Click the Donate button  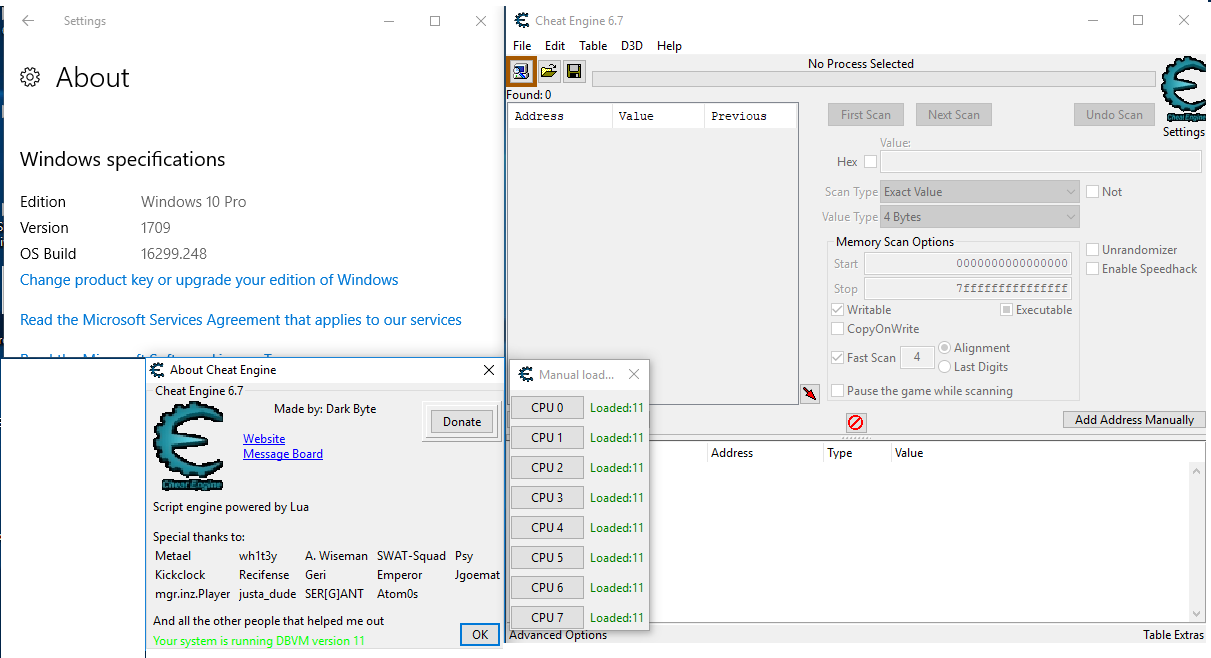[462, 422]
